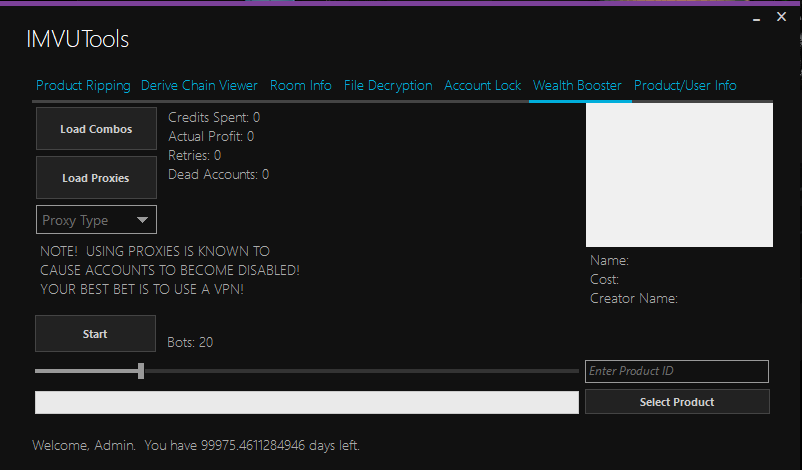This screenshot has height=470, width=802.
Task: Click the 'Cost:' label
Action: coord(604,280)
